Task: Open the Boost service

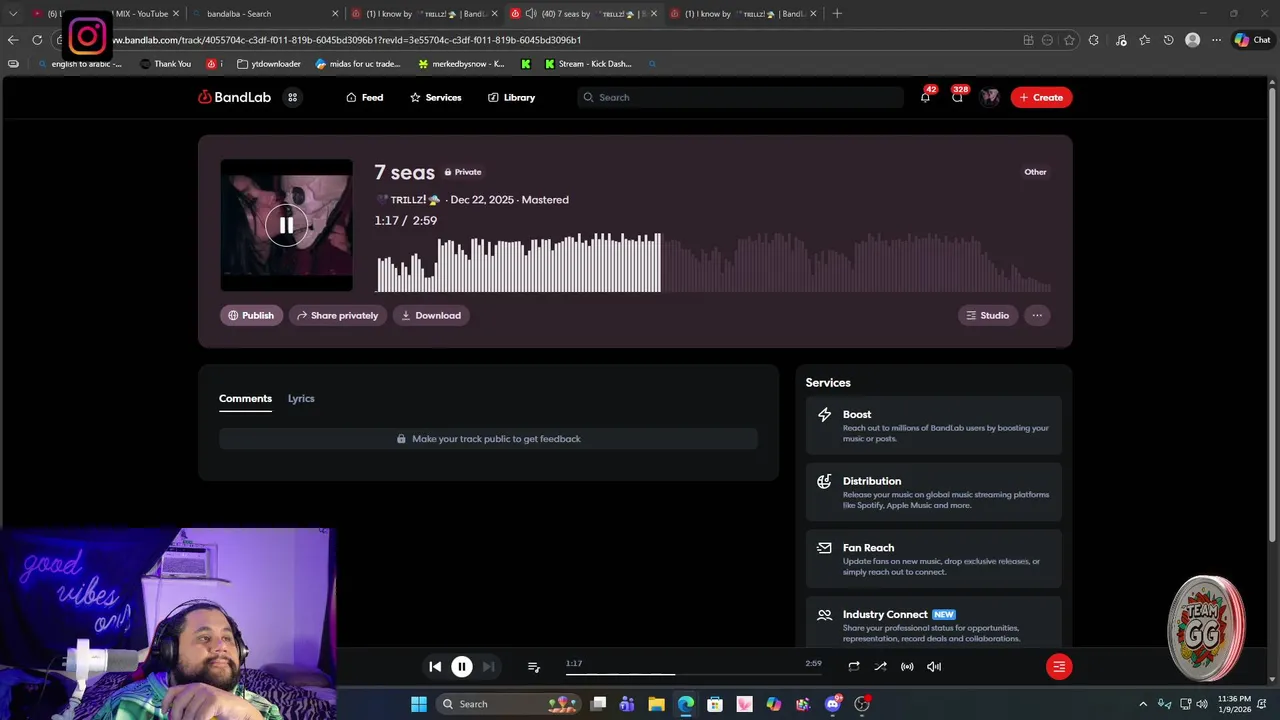Action: [x=934, y=426]
